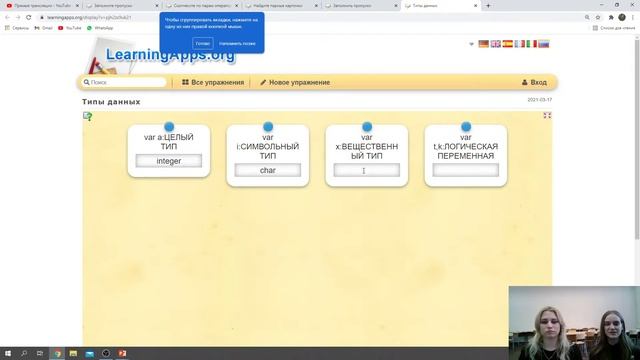Open the Windows Start menu
Image resolution: width=640 pixels, height=360 pixels.
point(8,353)
